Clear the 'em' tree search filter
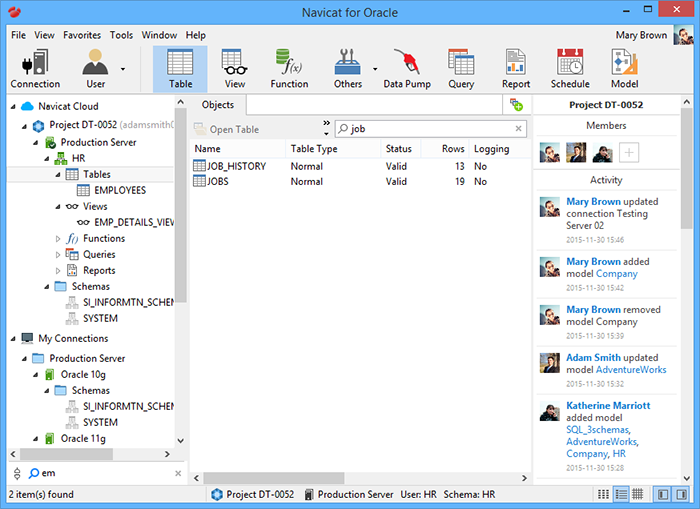This screenshot has height=509, width=700. click(178, 473)
